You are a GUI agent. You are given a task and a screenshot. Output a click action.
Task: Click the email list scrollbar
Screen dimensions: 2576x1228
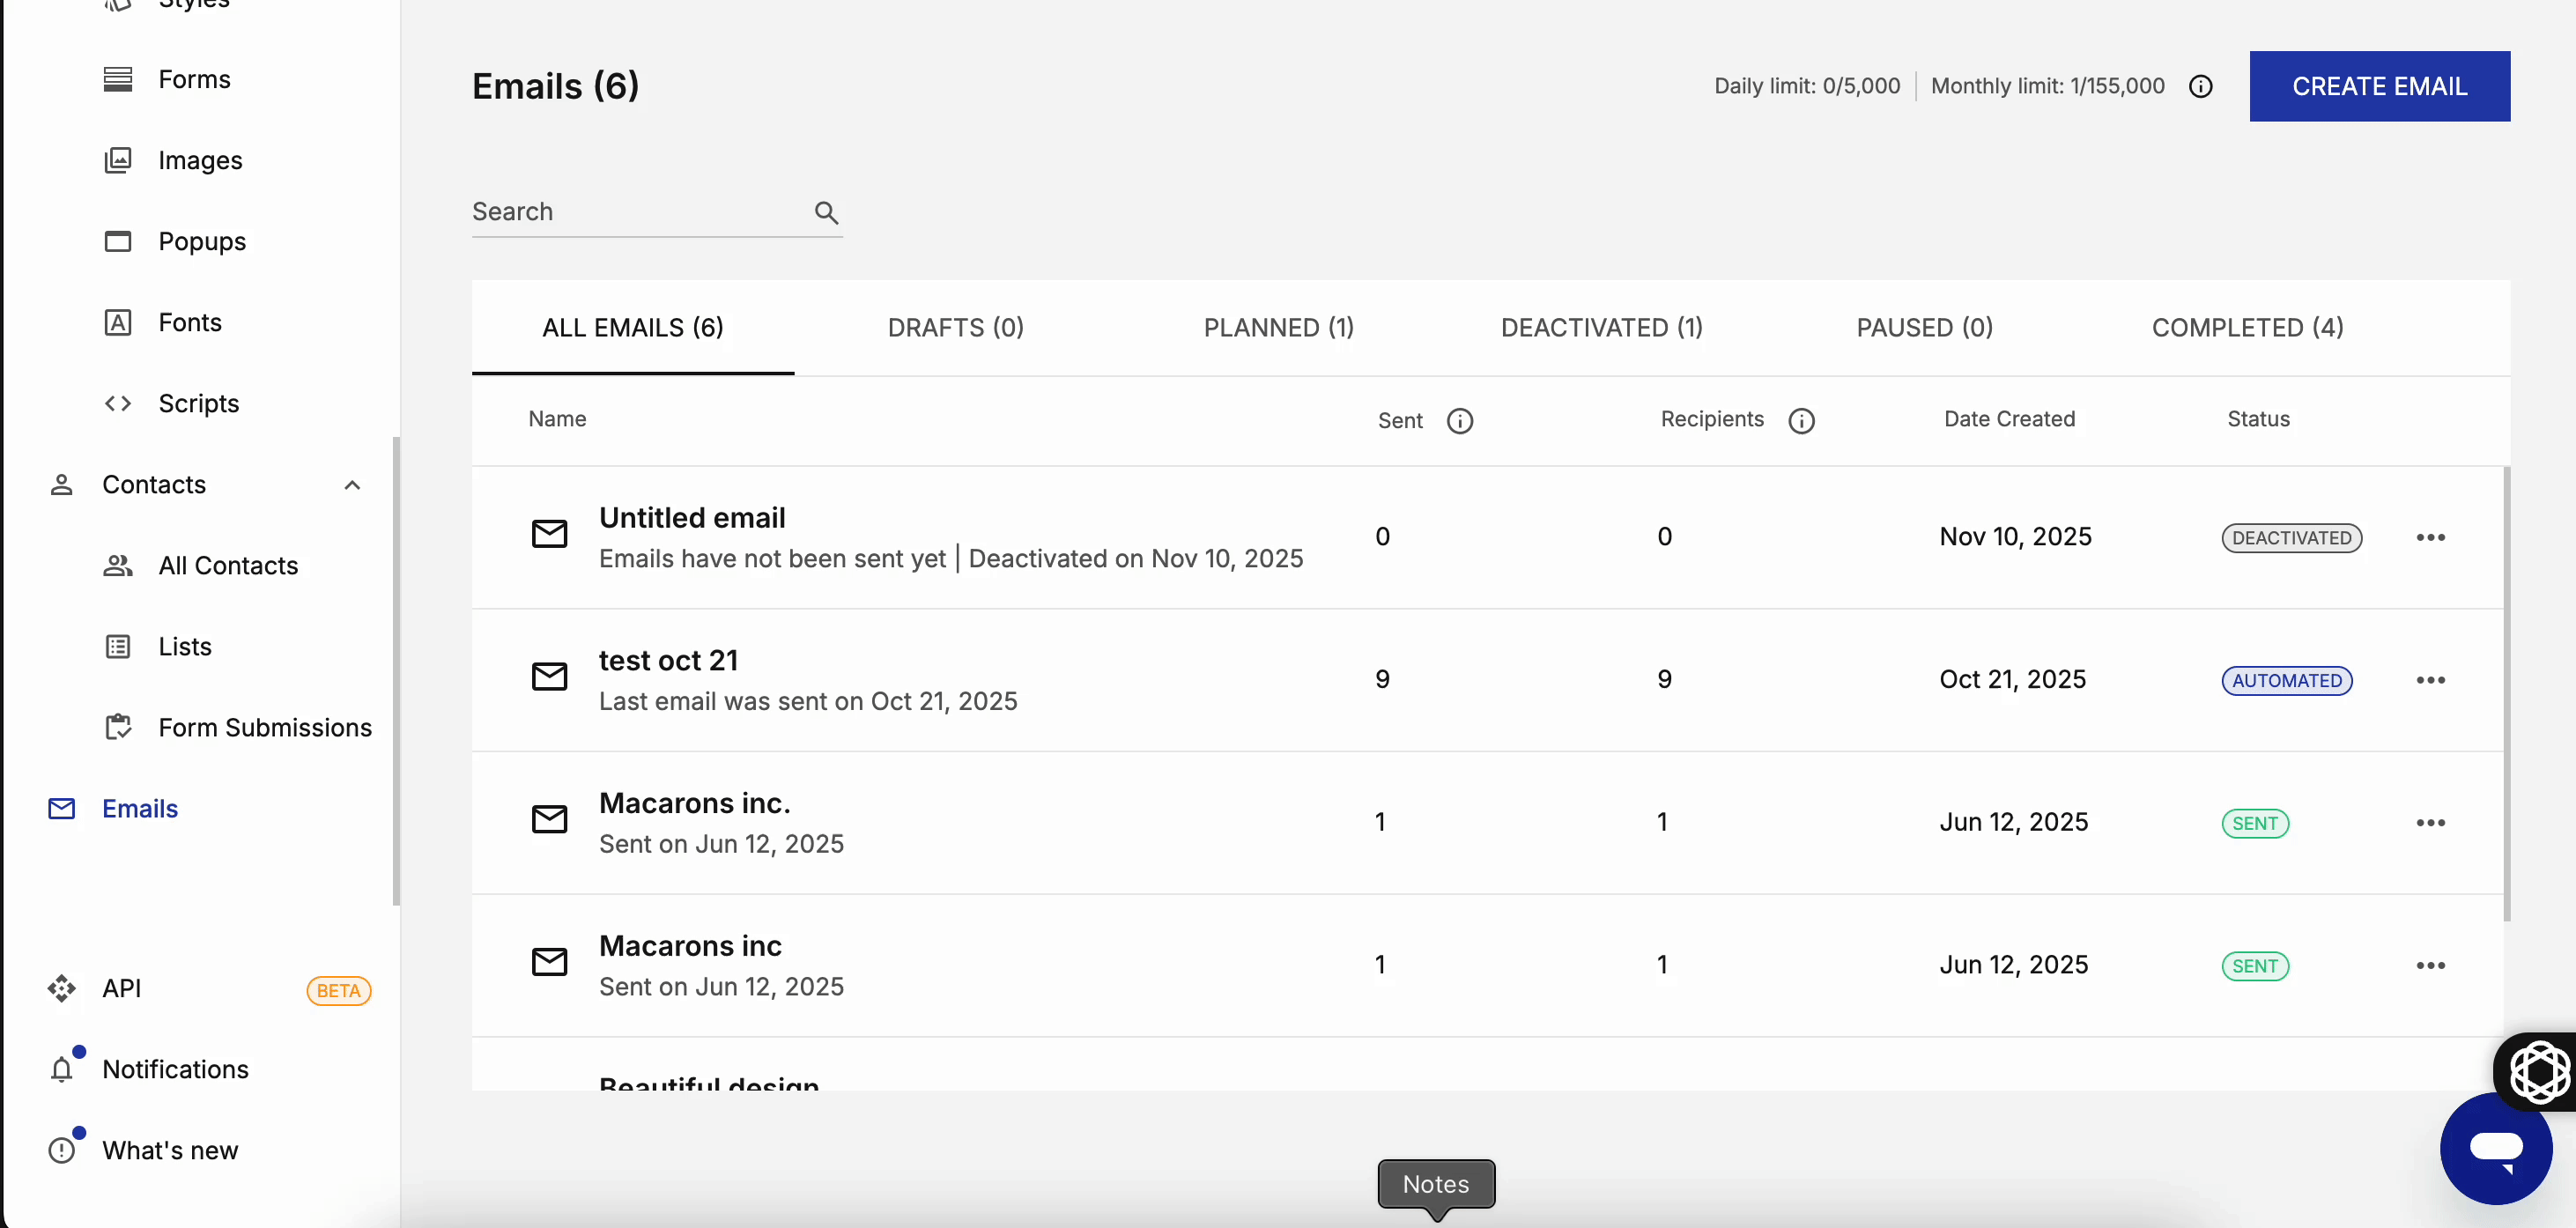2506,692
